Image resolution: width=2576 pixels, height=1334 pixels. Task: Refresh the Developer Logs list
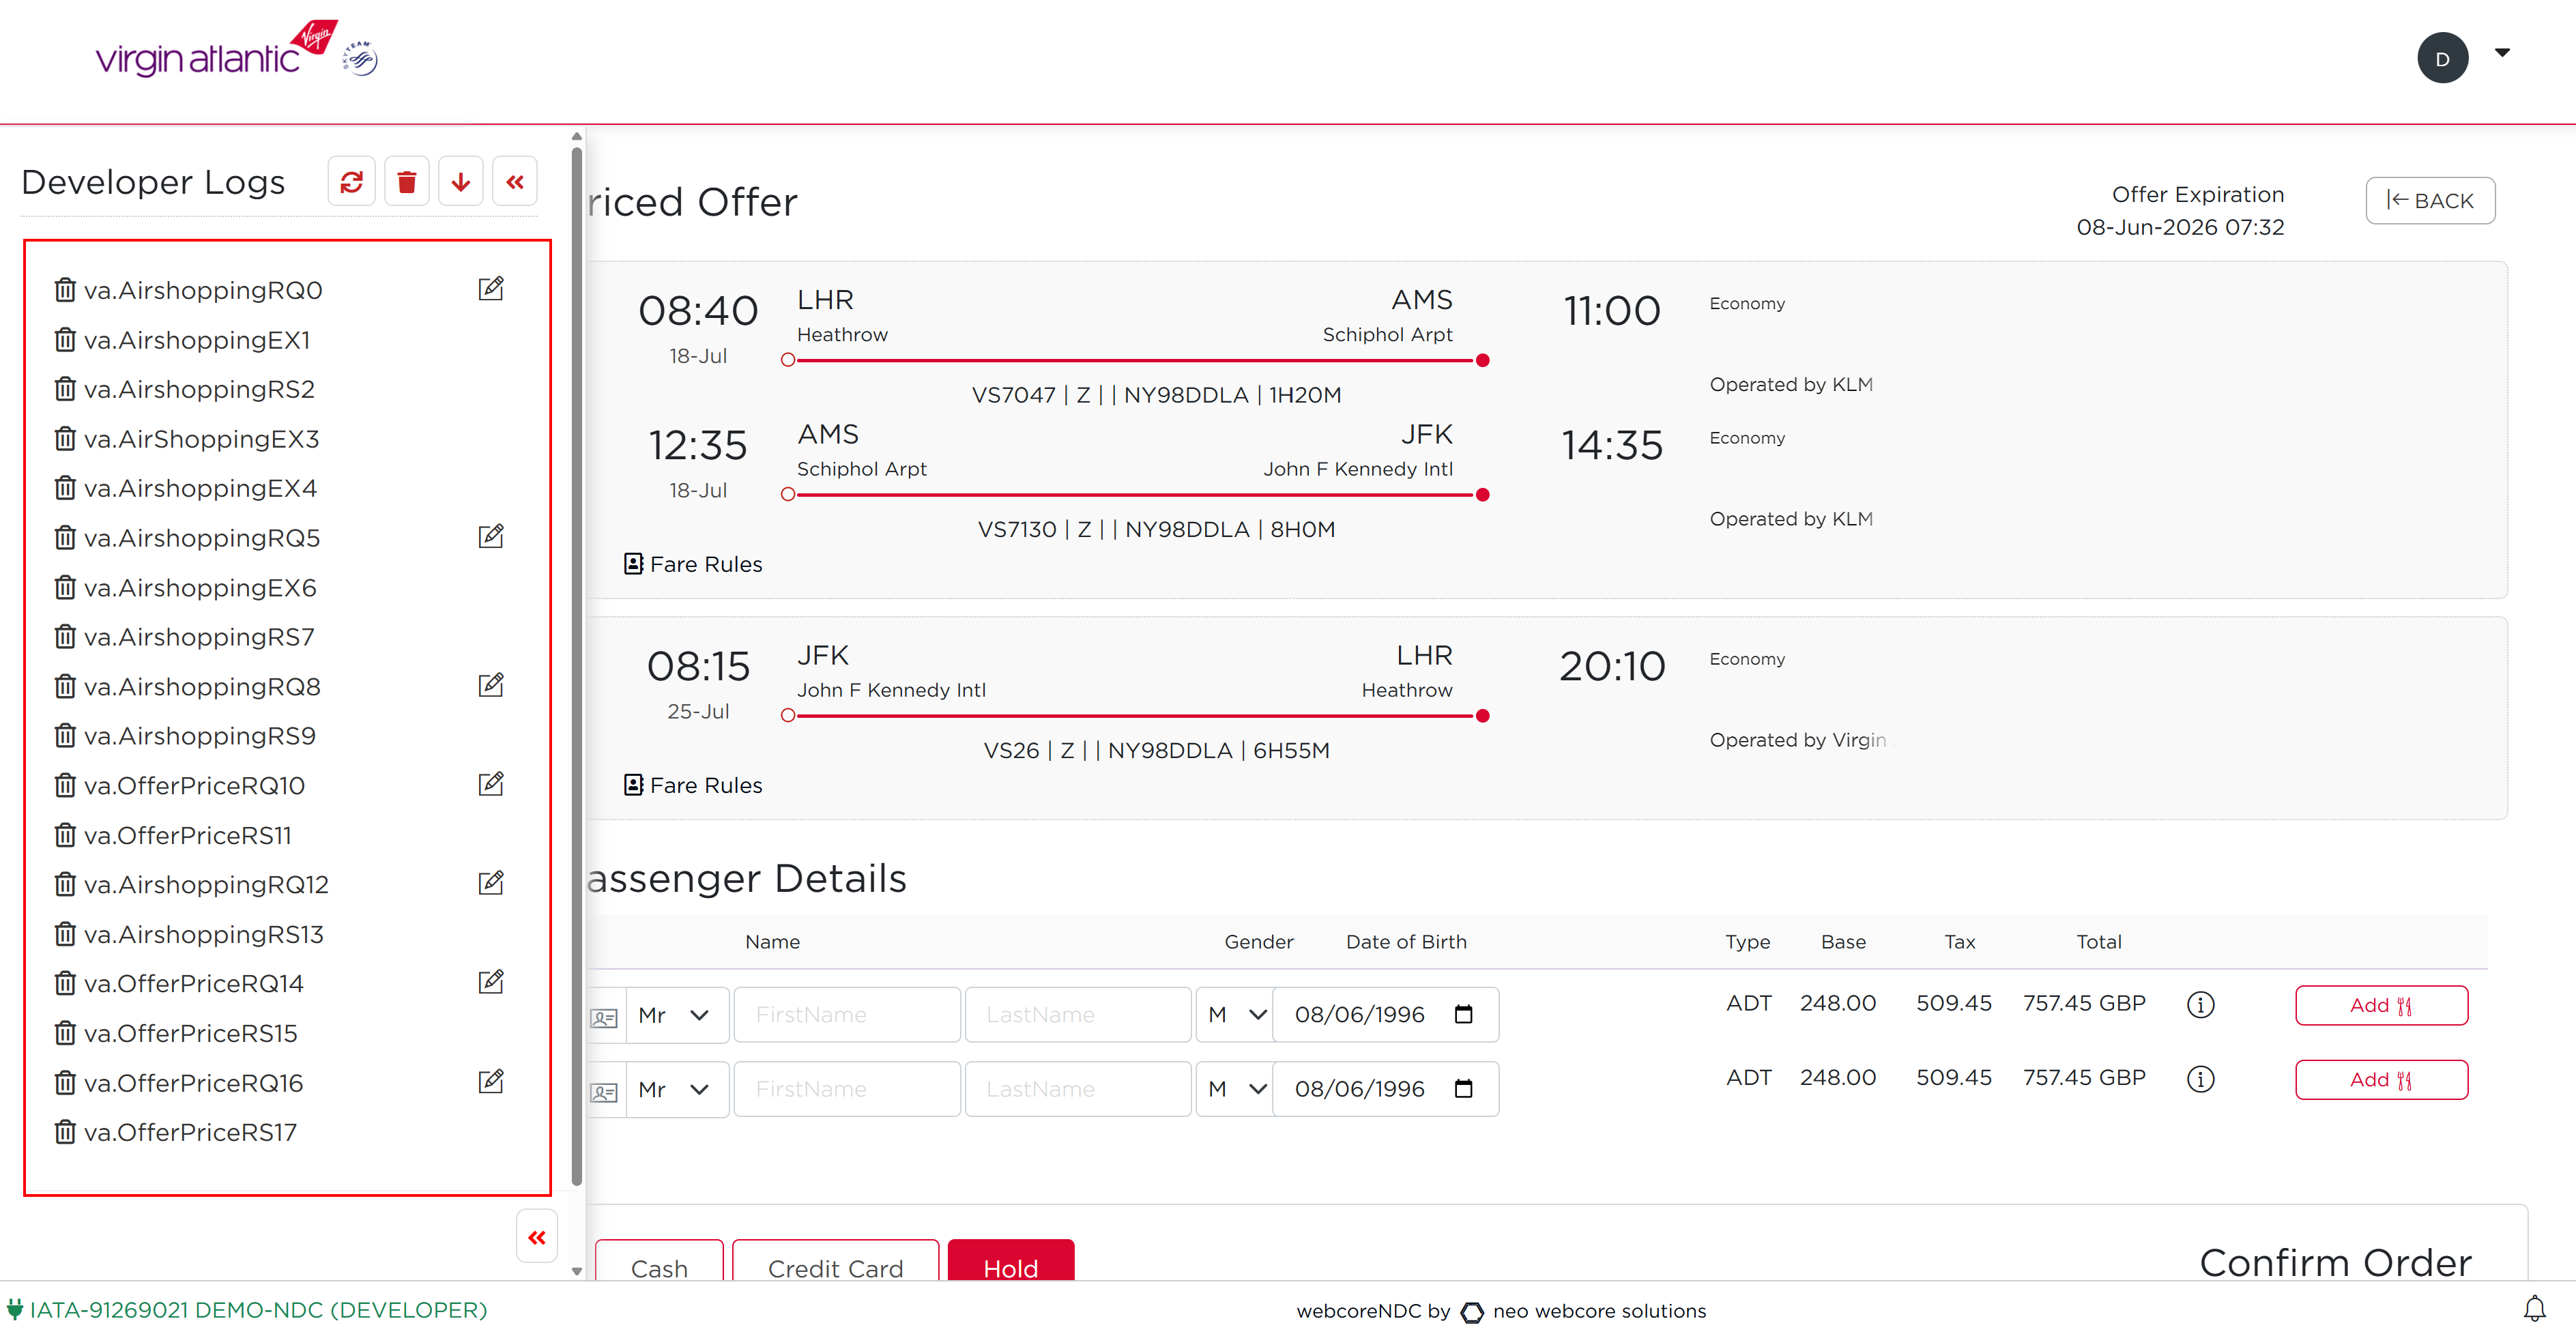tap(351, 182)
